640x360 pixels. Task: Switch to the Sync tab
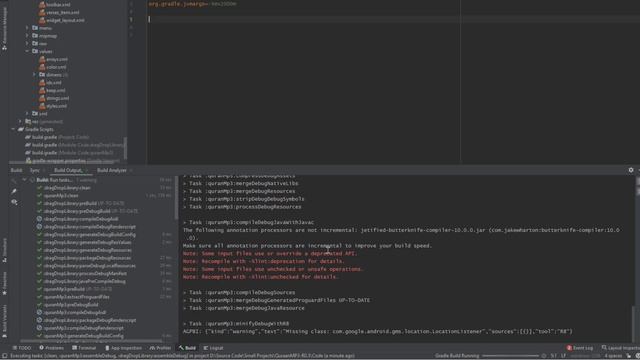point(35,170)
